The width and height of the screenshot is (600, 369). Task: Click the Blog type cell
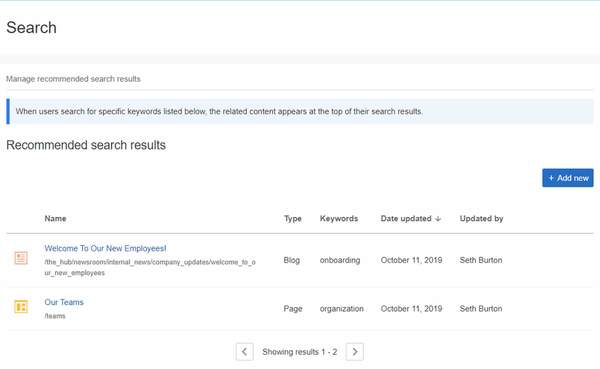(292, 260)
